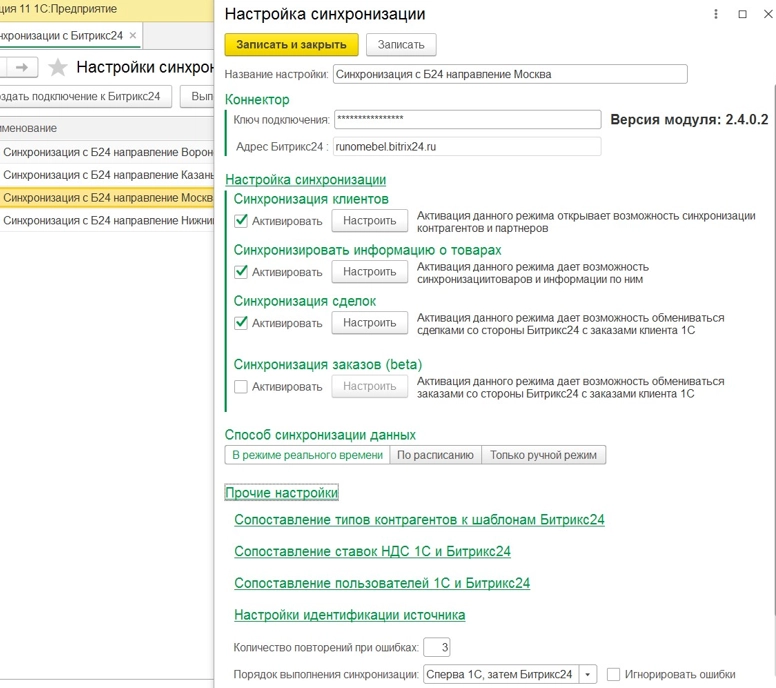Open Сопоставление ставок НДС 1С и Битрикс24
The width and height of the screenshot is (776, 688).
[x=372, y=552]
